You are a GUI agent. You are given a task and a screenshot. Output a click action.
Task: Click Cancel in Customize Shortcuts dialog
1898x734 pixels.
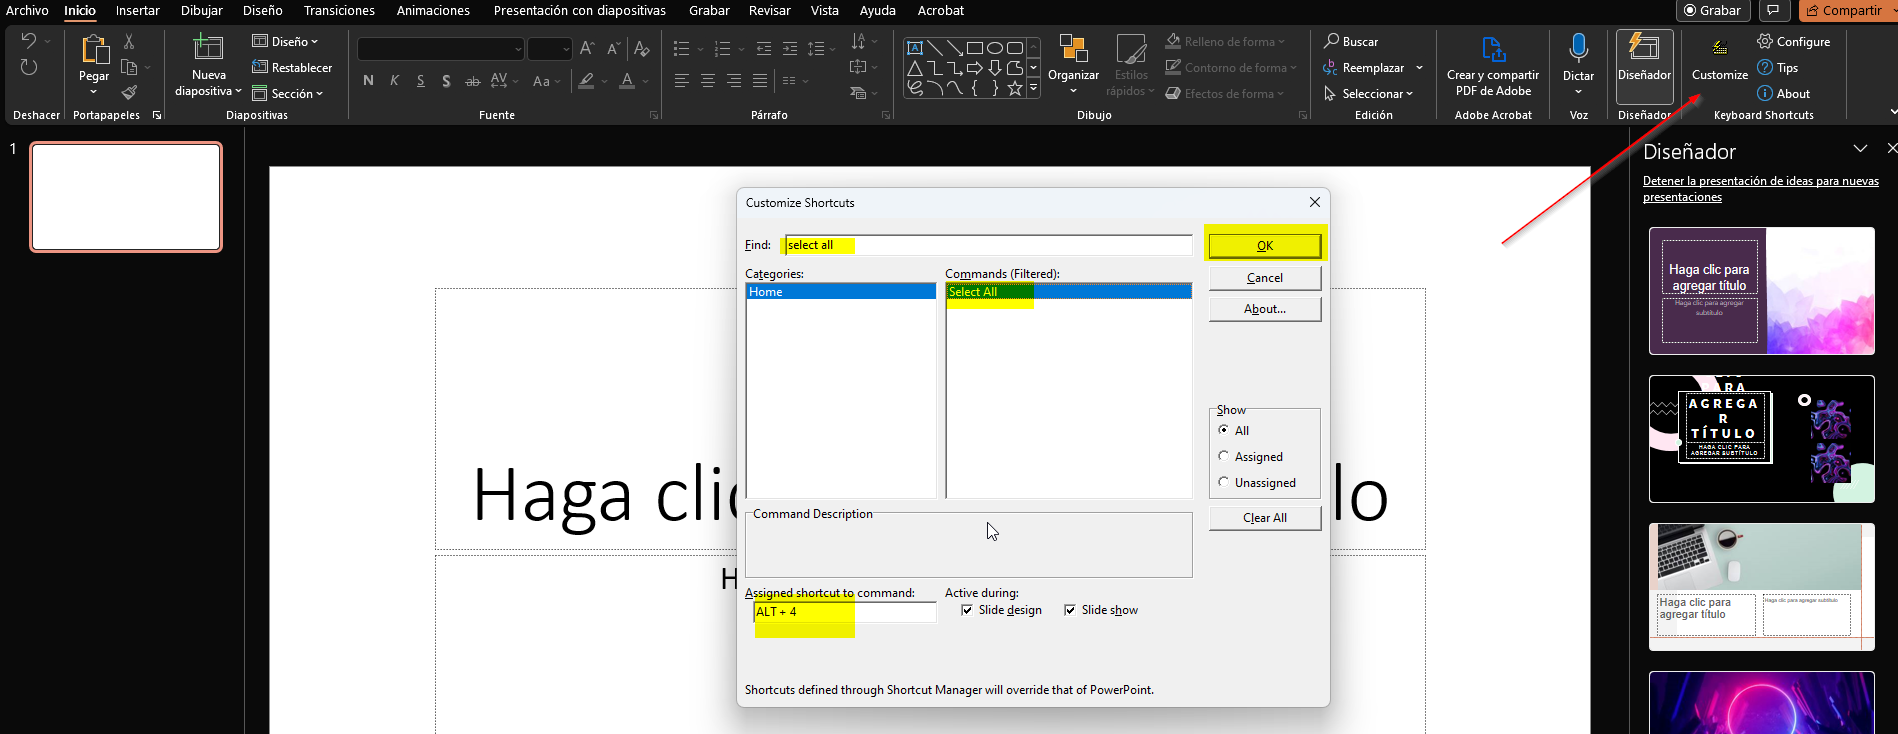(x=1265, y=278)
